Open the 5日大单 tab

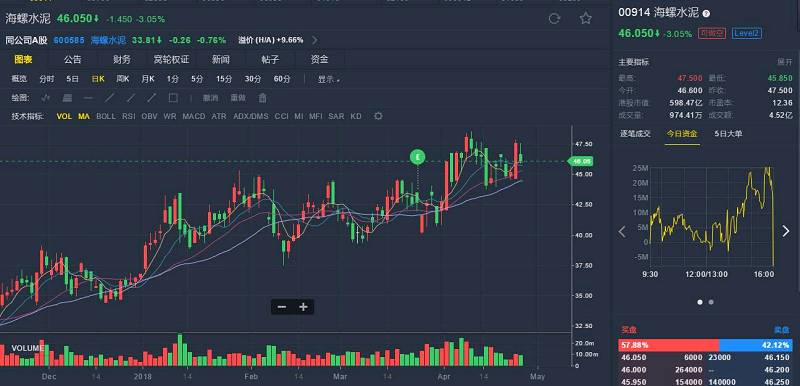tap(729, 134)
